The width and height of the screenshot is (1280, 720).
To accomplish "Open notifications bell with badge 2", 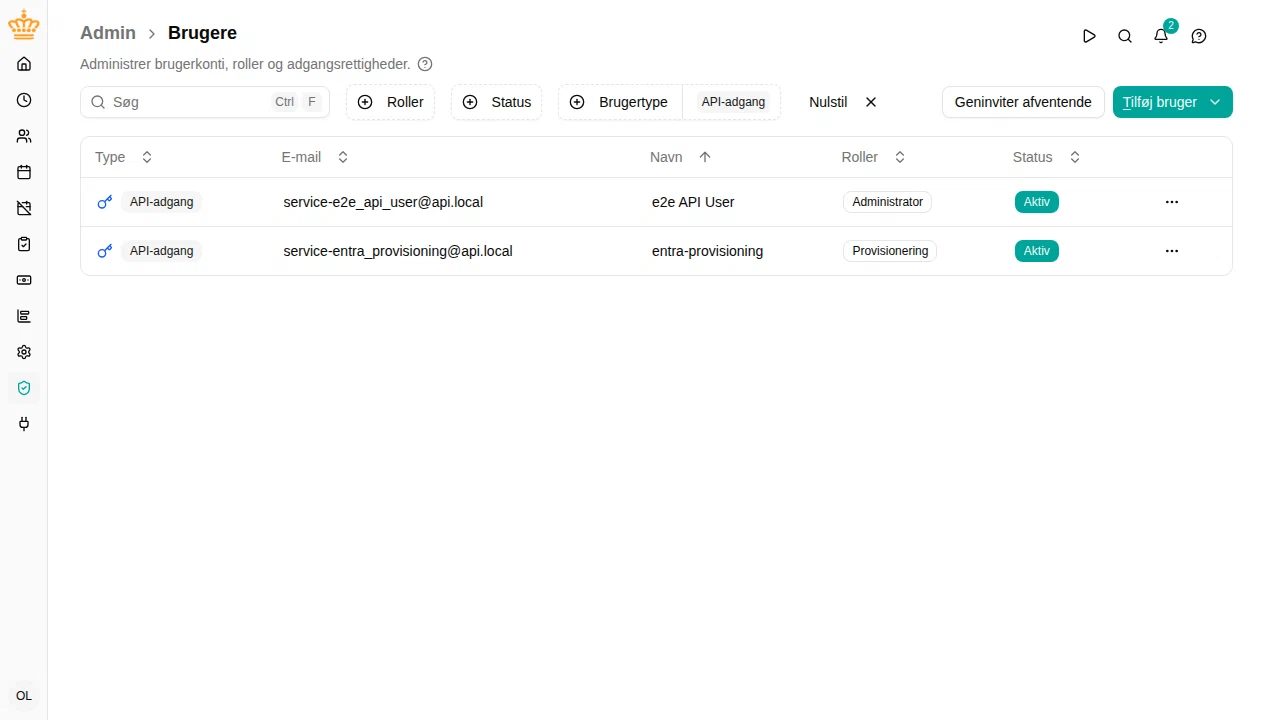I will click(x=1161, y=36).
